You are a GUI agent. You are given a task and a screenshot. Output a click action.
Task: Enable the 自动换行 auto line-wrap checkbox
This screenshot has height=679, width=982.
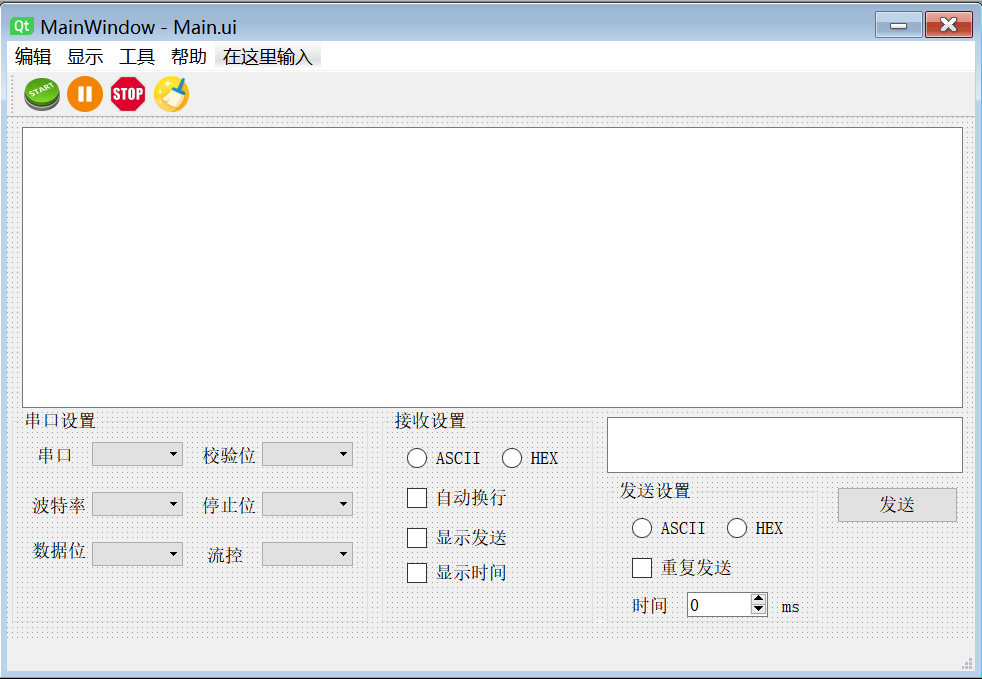coord(417,497)
